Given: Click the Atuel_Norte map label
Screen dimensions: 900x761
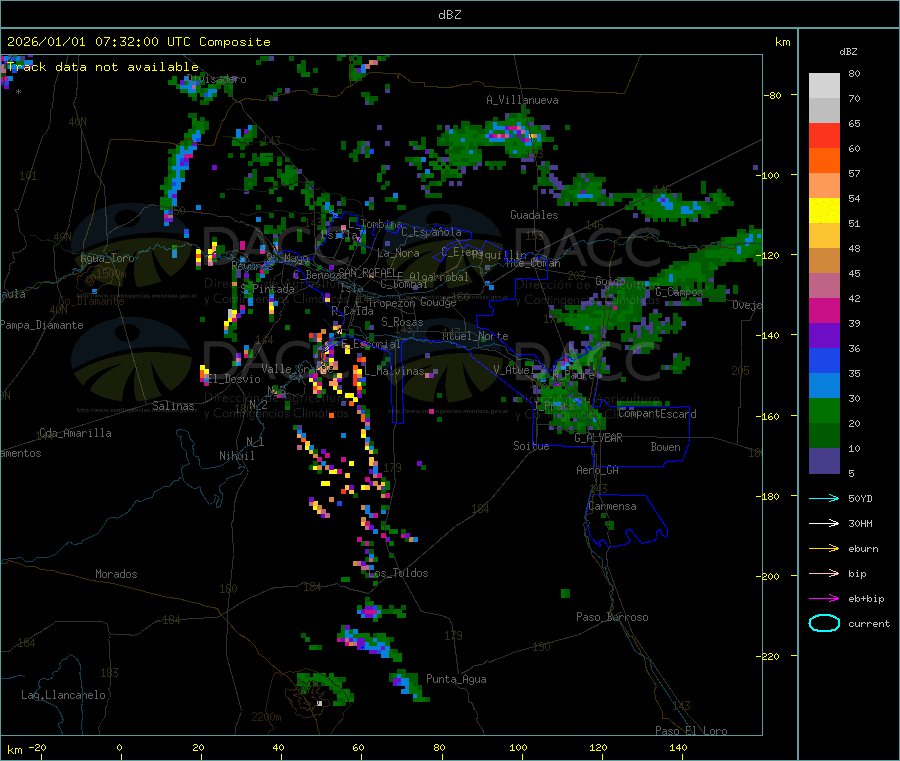Looking at the screenshot, I should pos(475,336).
